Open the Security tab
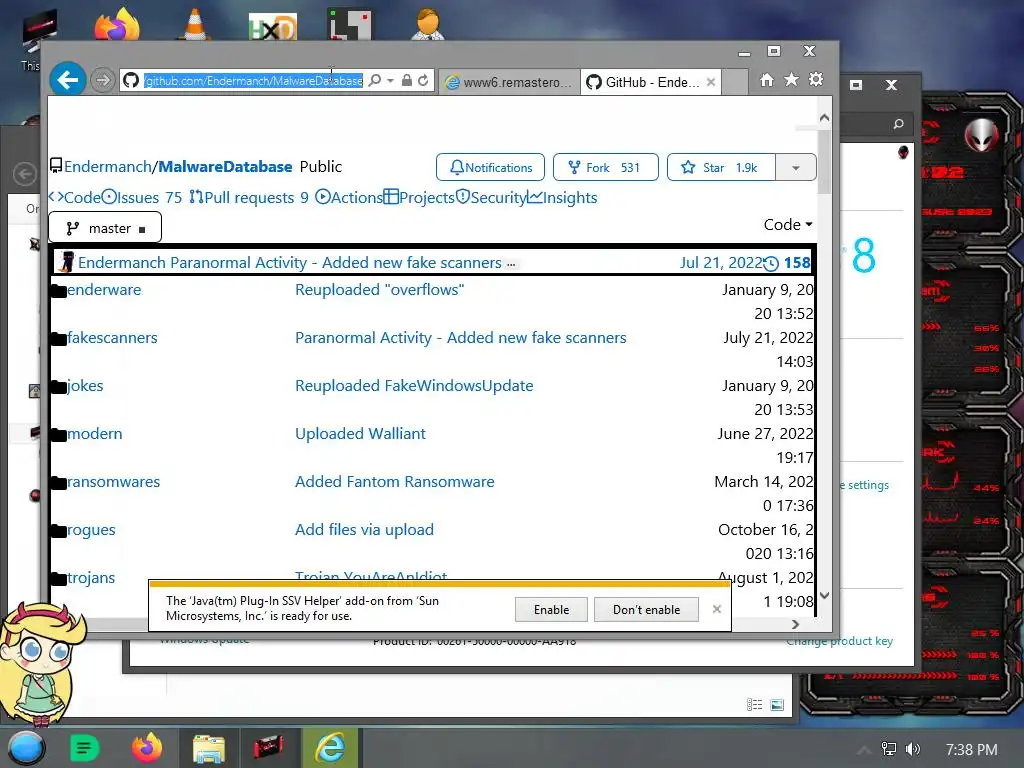Screen dimensions: 1024x768 point(491,197)
